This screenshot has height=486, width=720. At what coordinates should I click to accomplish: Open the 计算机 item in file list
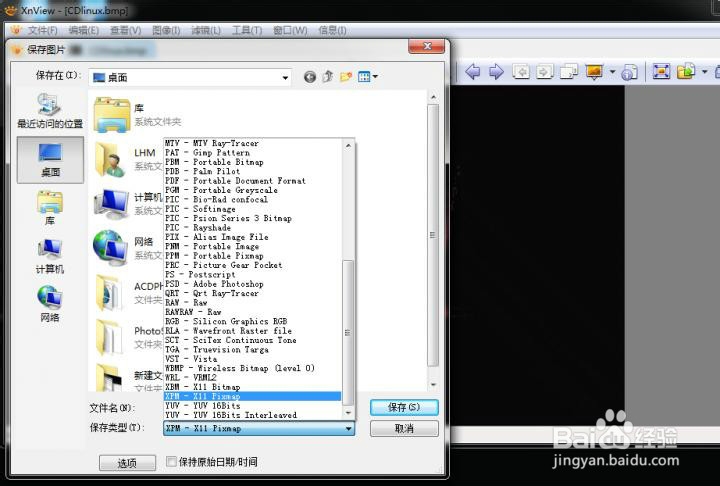coord(129,203)
